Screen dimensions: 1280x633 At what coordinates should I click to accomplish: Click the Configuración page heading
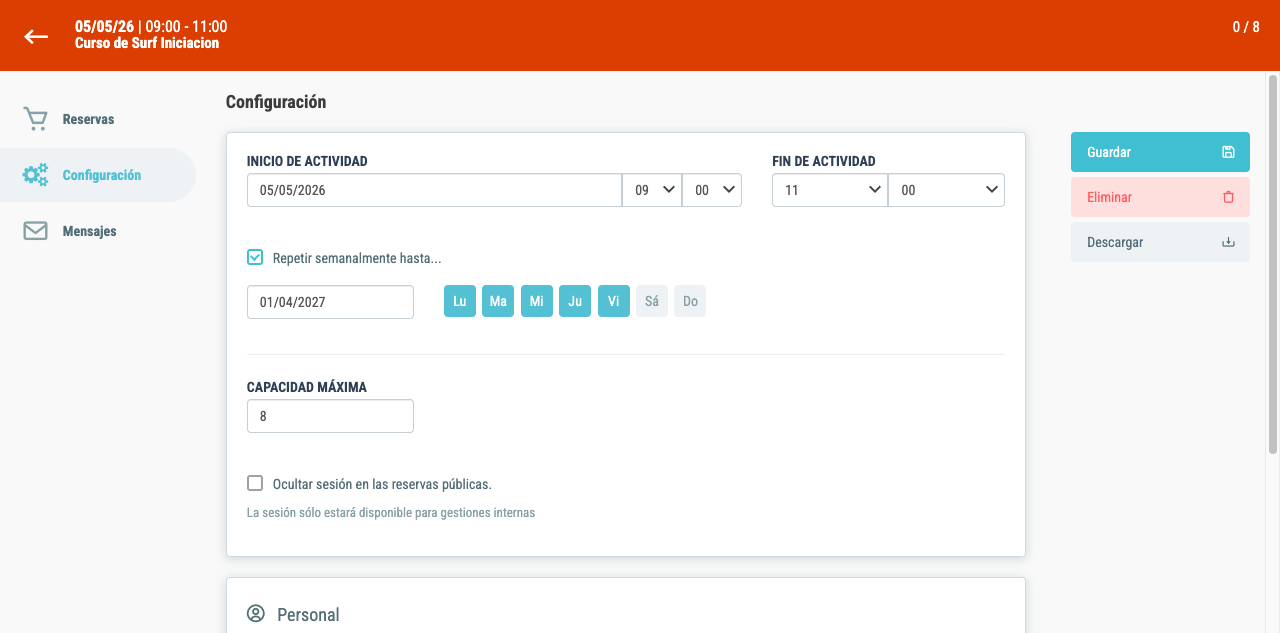[276, 102]
